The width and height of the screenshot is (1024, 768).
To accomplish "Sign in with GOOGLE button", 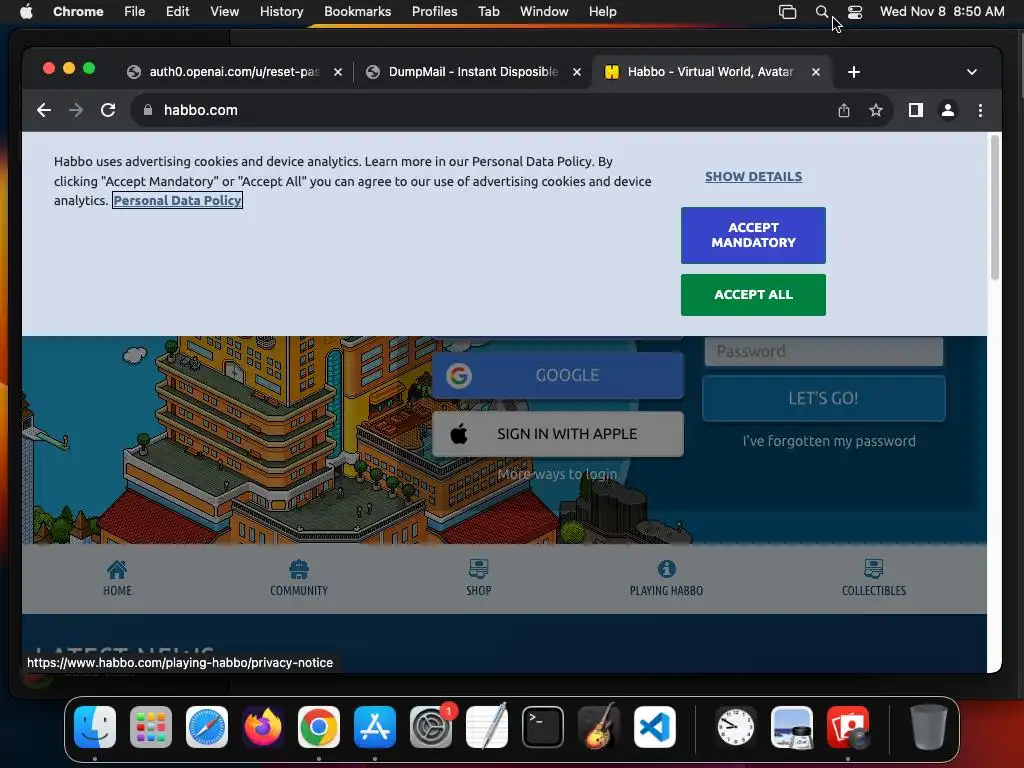I will coord(558,376).
